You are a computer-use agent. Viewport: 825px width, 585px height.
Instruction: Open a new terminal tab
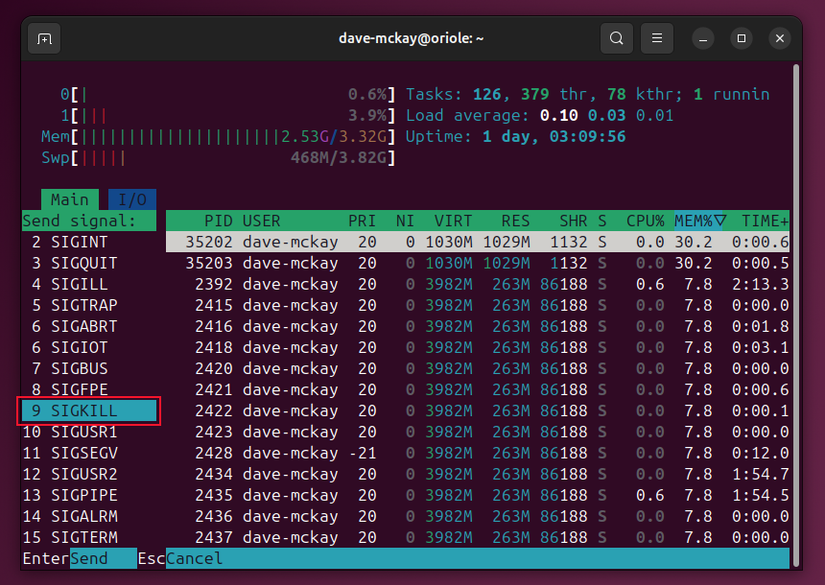click(42, 38)
